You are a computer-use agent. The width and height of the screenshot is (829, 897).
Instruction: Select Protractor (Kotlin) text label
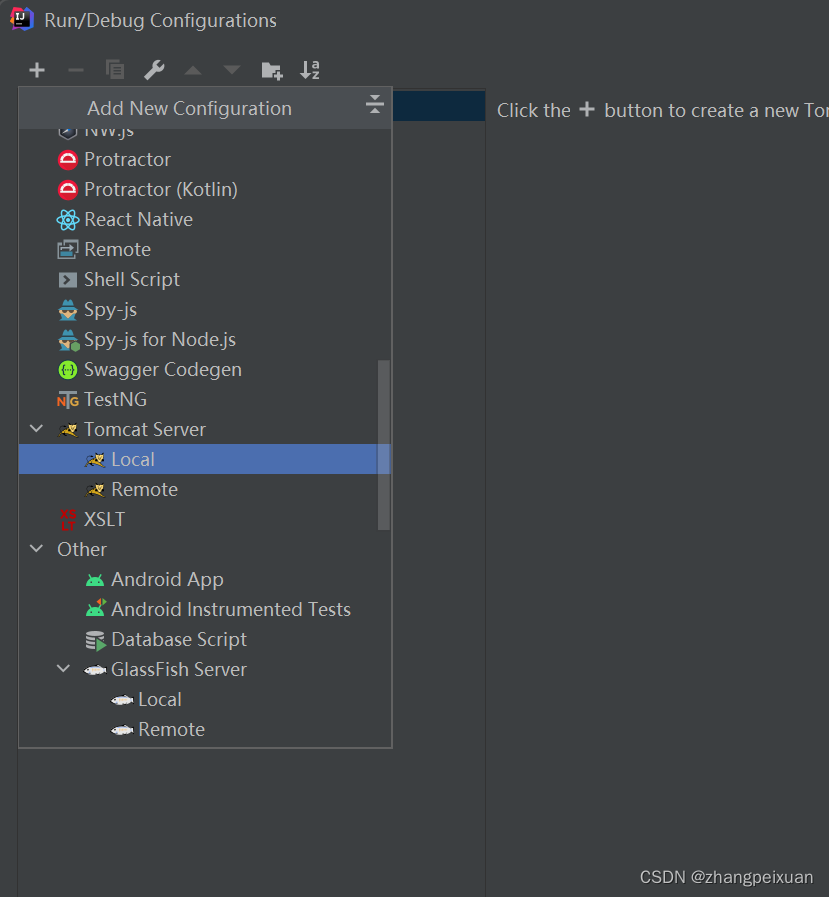pos(161,189)
